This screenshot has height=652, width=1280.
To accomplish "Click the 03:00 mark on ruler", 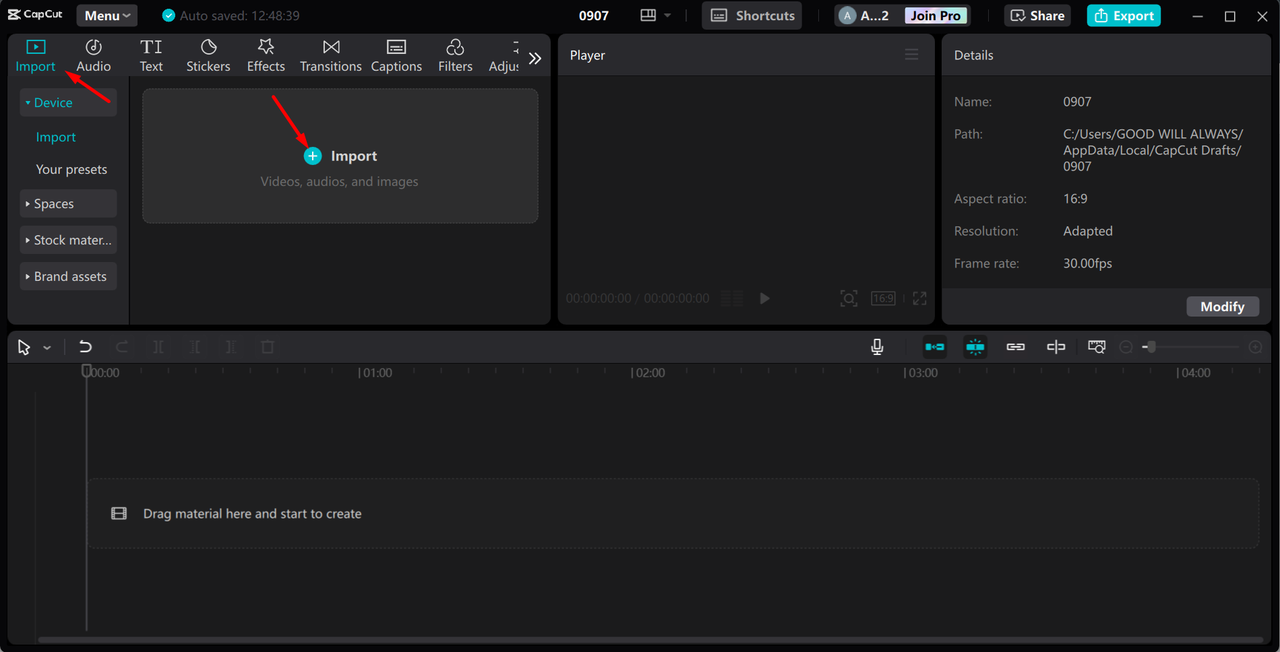I will [x=921, y=372].
